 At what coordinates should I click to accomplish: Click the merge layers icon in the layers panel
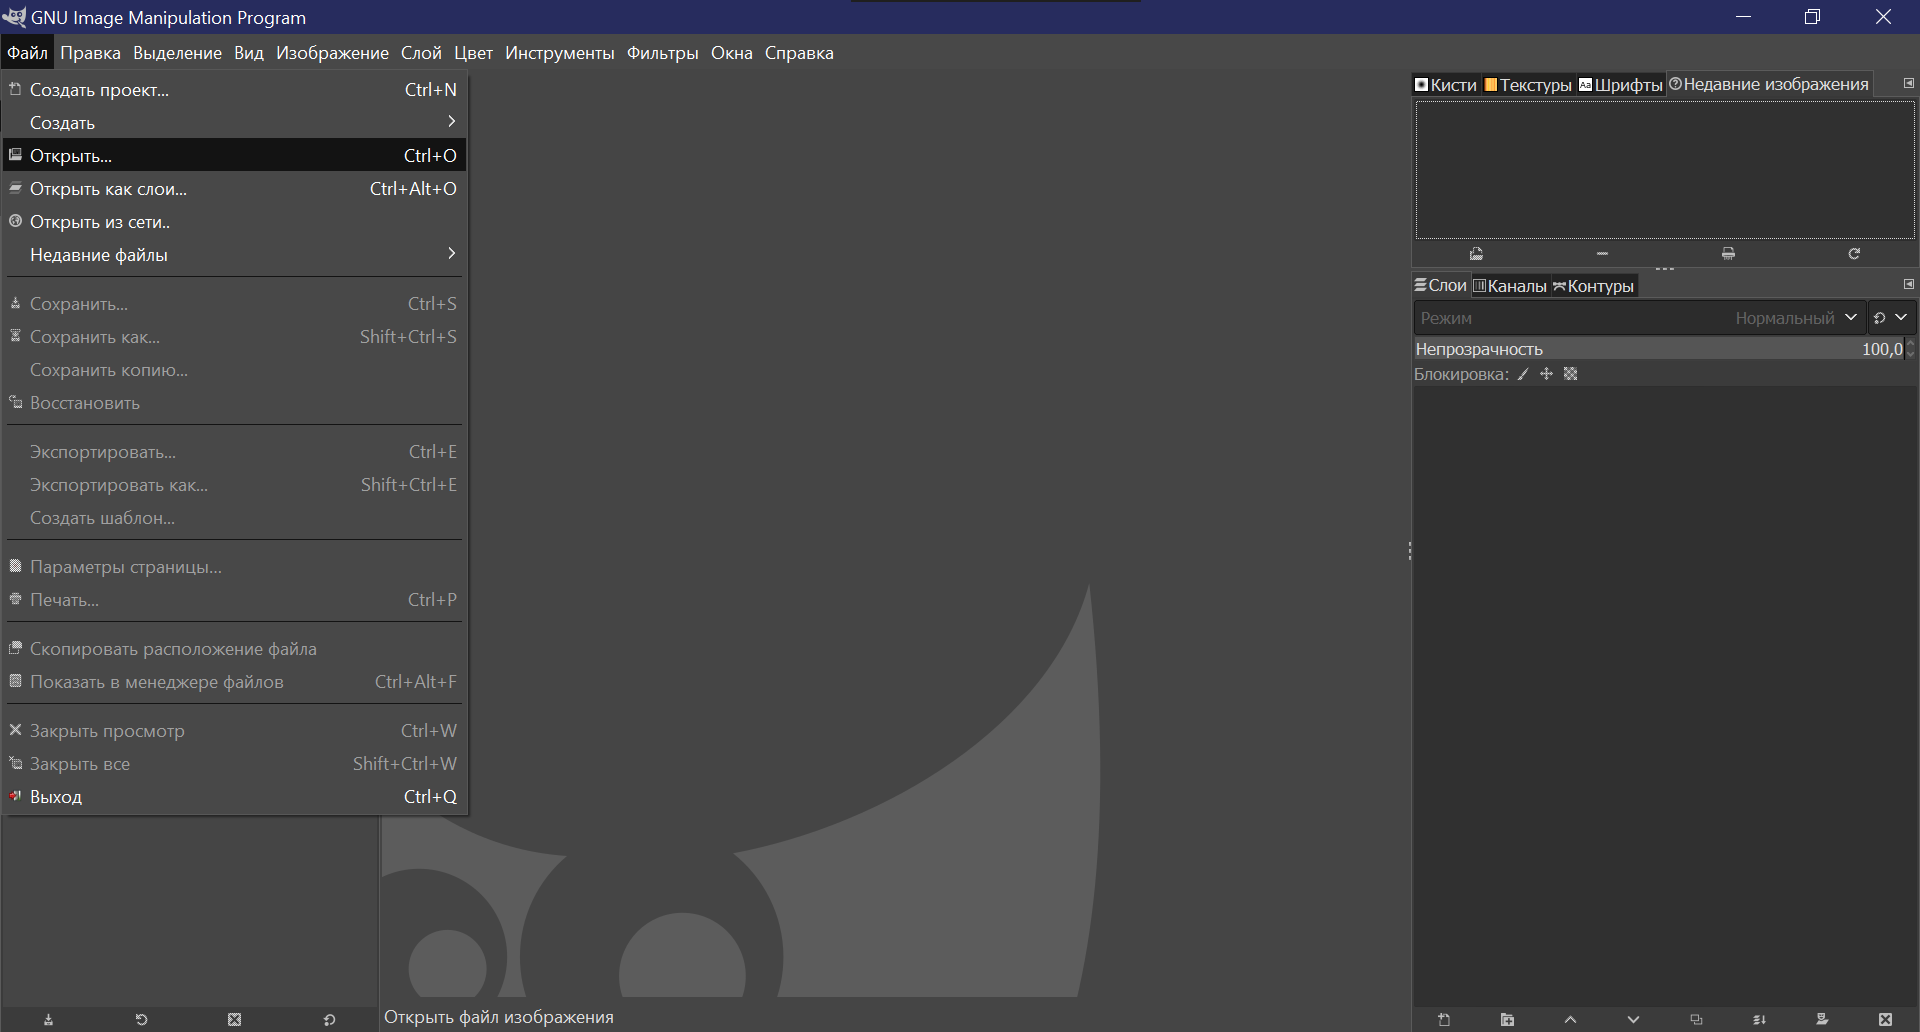(1759, 1020)
